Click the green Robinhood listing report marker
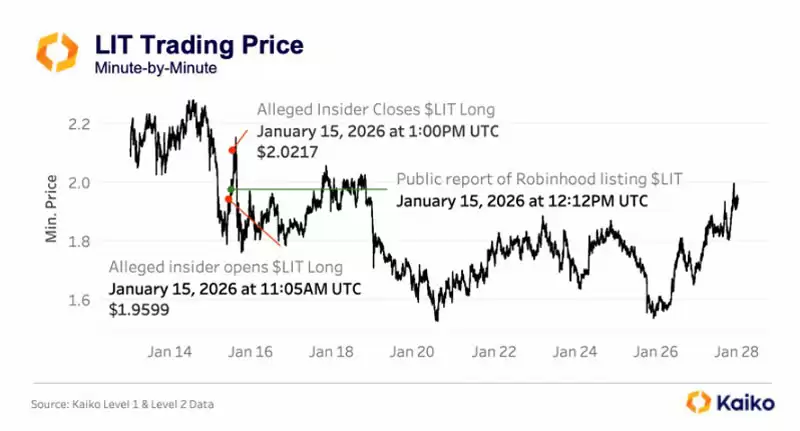The width and height of the screenshot is (800, 431). tap(231, 190)
